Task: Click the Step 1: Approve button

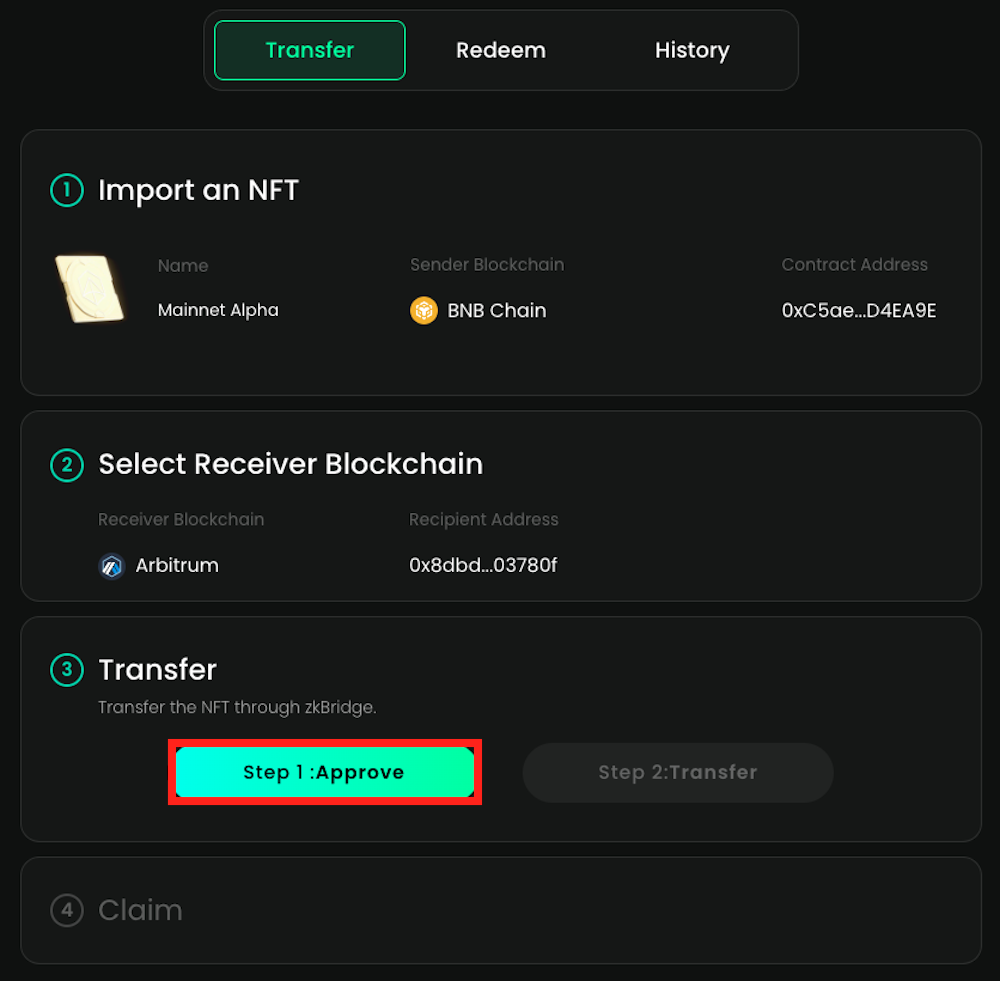Action: 324,772
